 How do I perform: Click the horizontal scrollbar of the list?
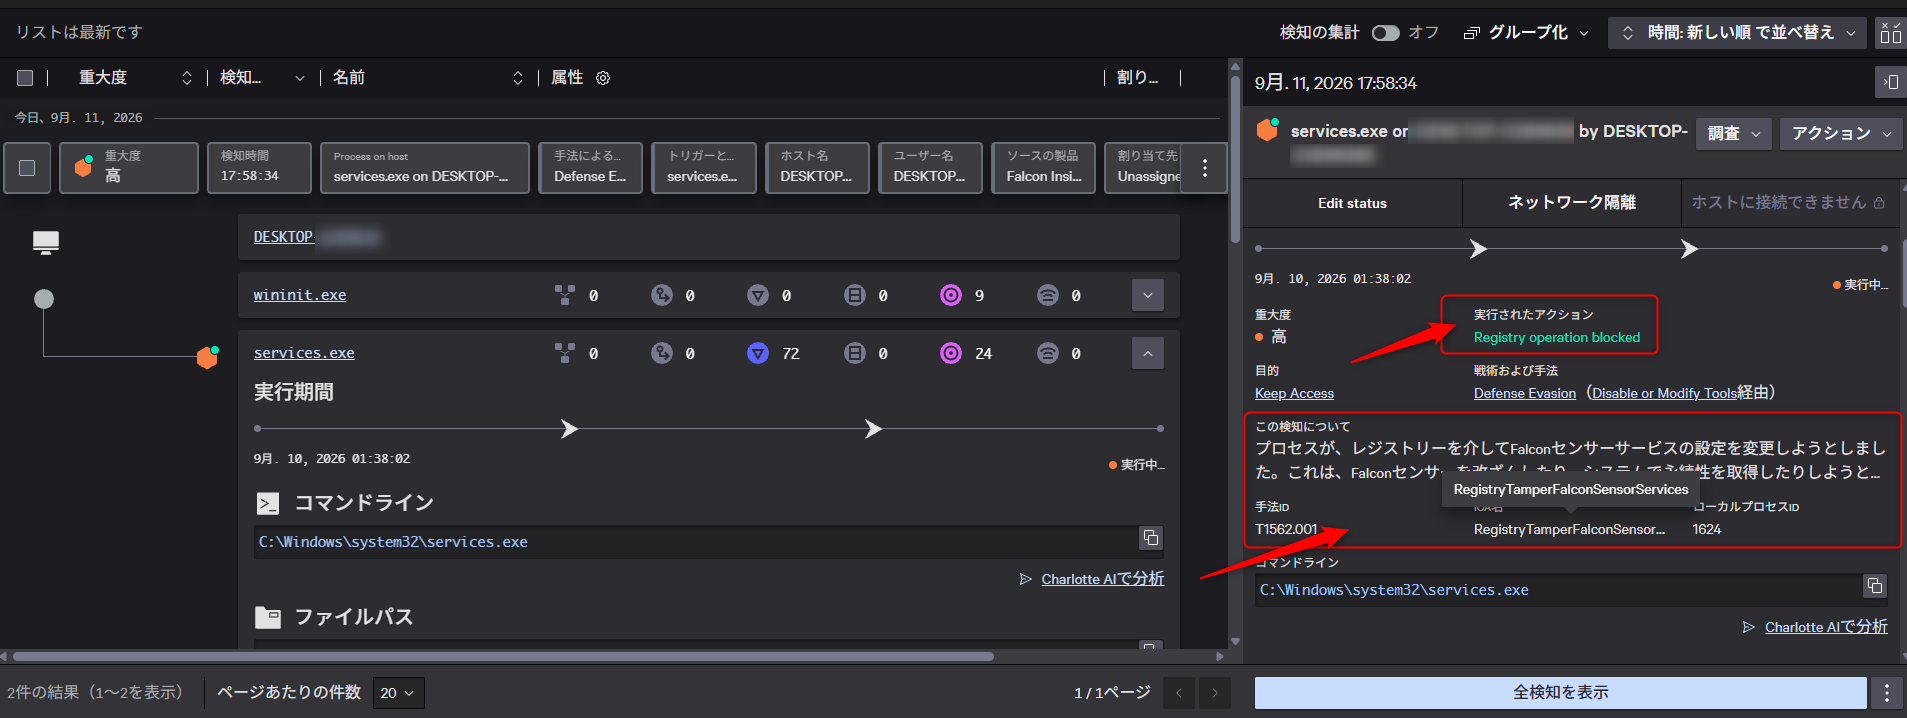point(503,657)
